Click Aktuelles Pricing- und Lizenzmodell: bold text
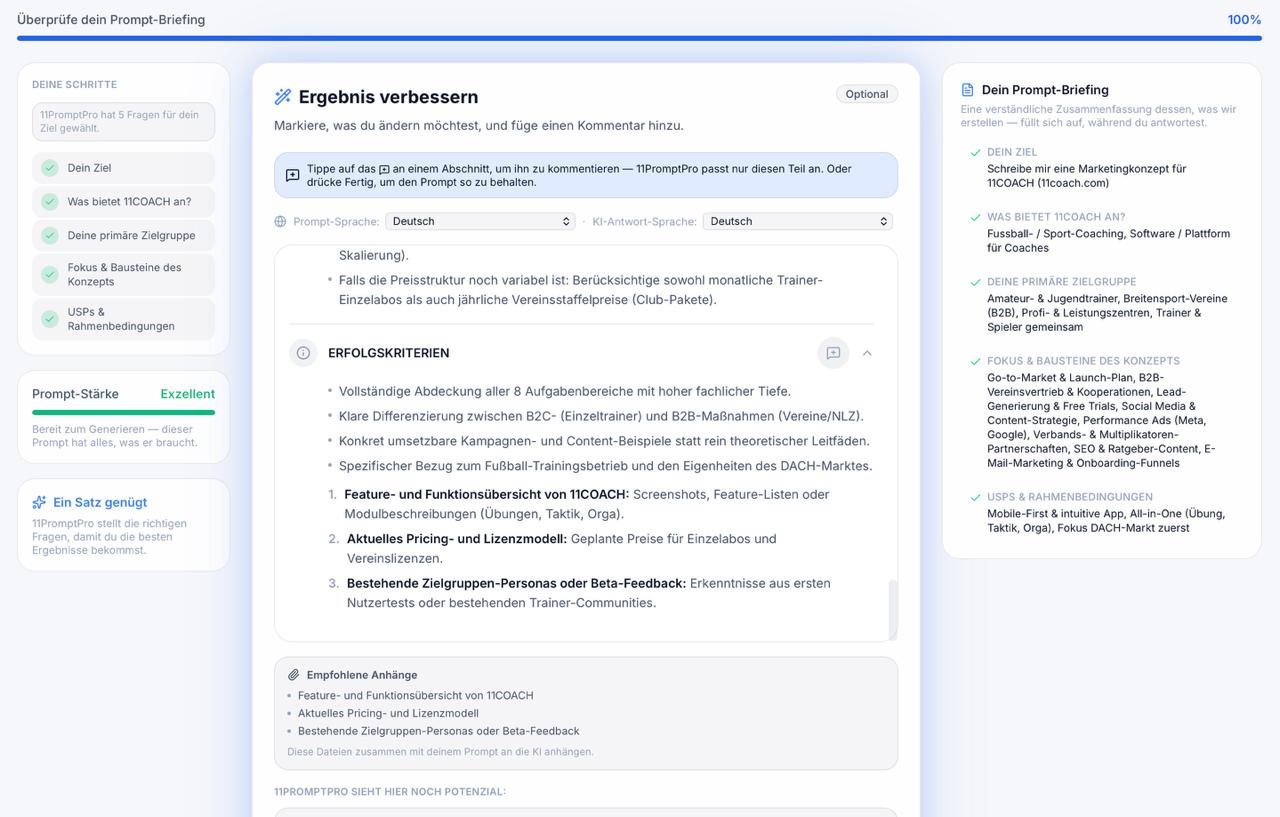Image resolution: width=1280 pixels, height=817 pixels. point(457,539)
